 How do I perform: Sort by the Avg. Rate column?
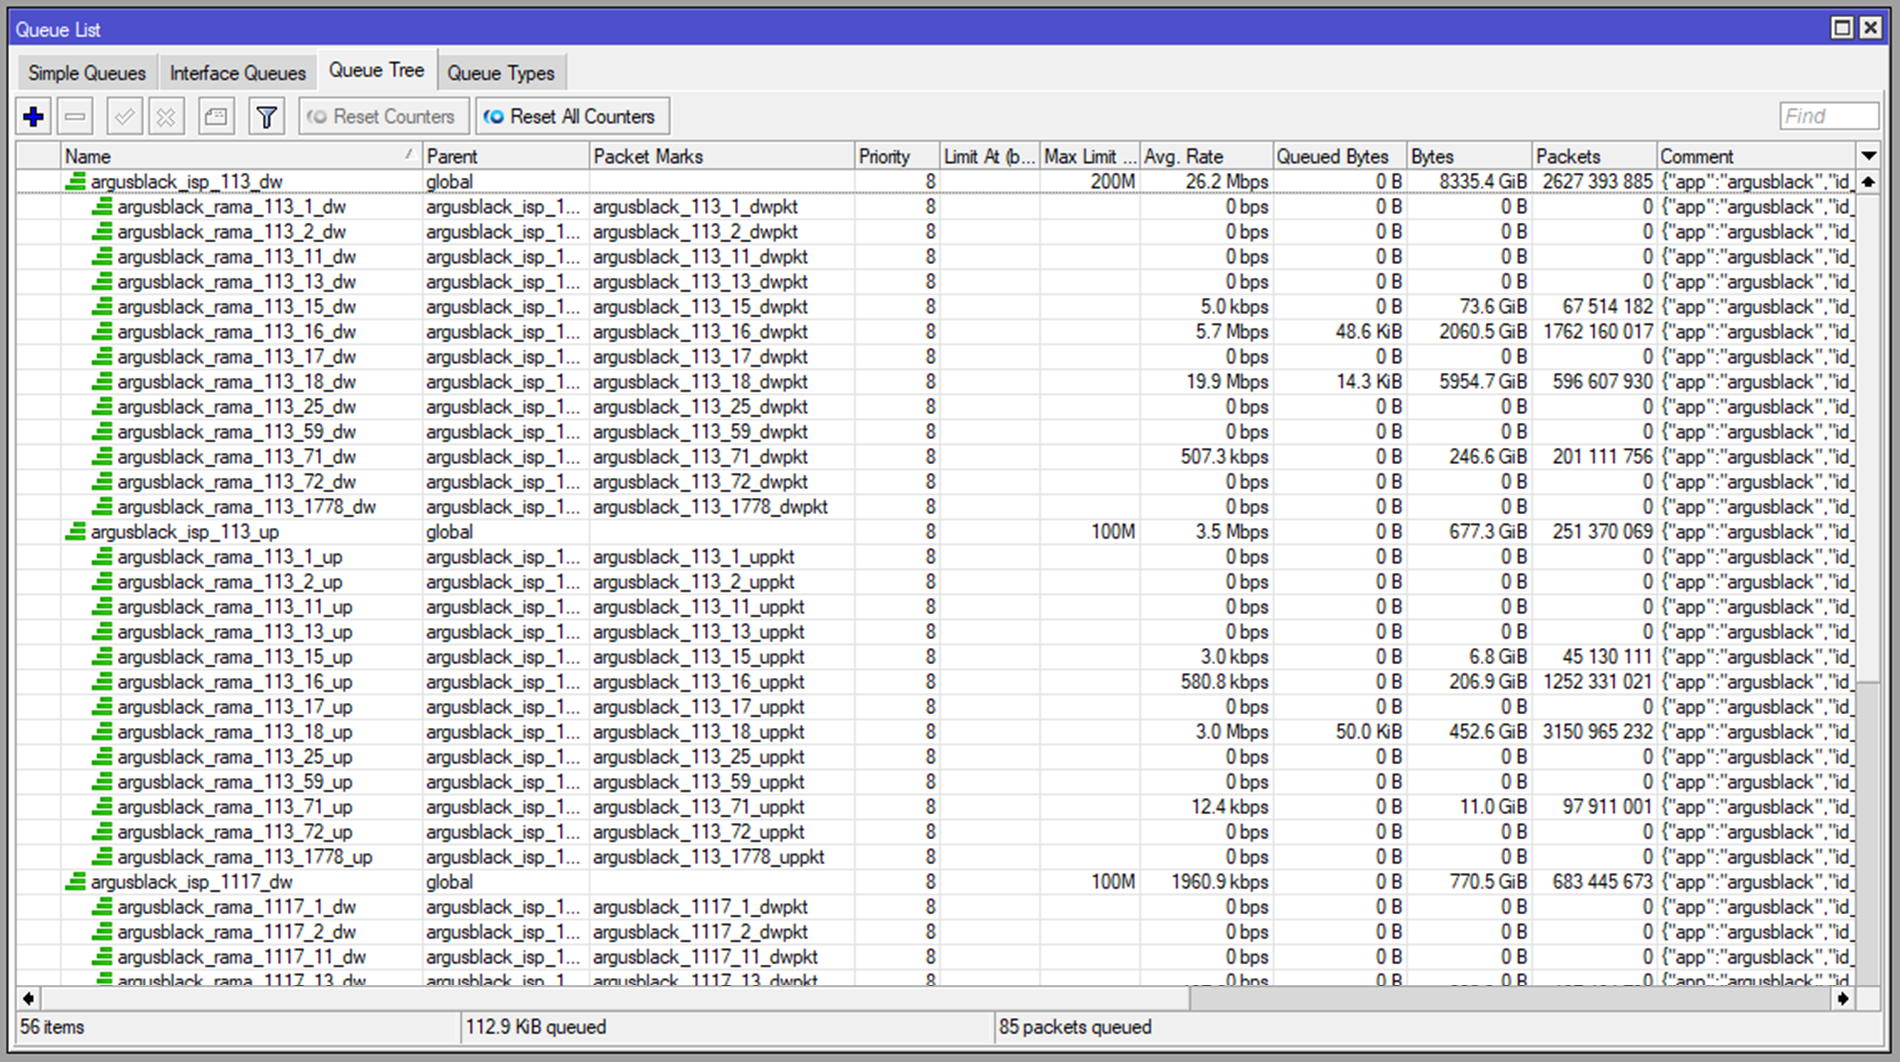click(x=1206, y=156)
